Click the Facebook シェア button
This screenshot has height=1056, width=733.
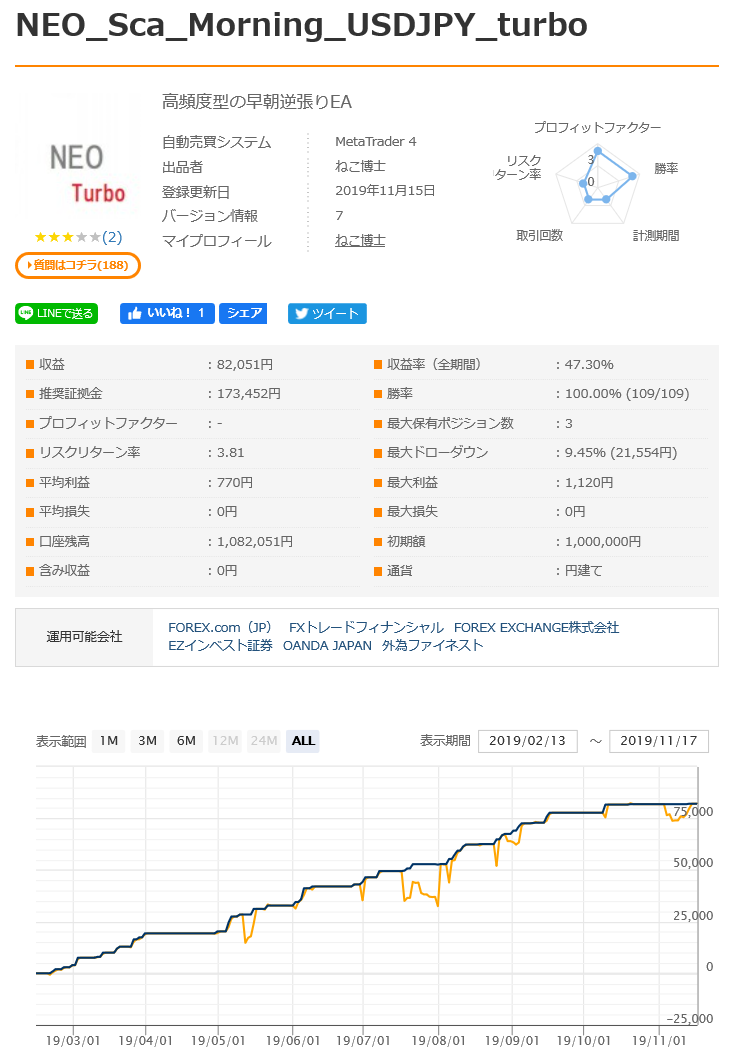click(x=243, y=314)
